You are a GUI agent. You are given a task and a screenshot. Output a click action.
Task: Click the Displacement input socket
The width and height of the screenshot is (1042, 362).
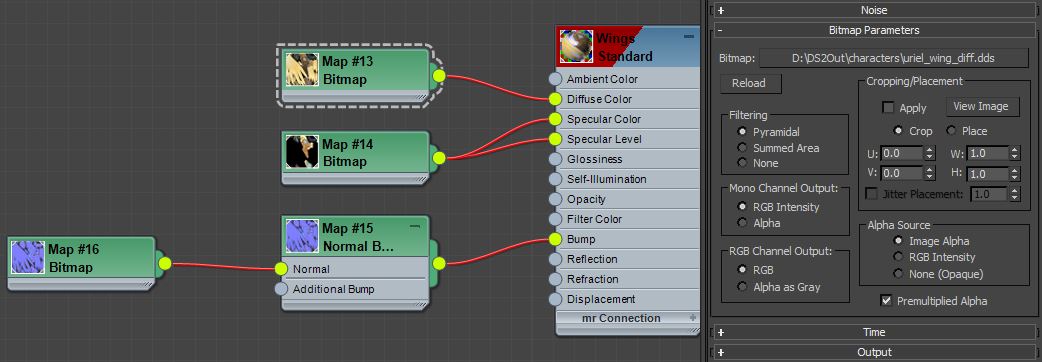click(x=556, y=300)
